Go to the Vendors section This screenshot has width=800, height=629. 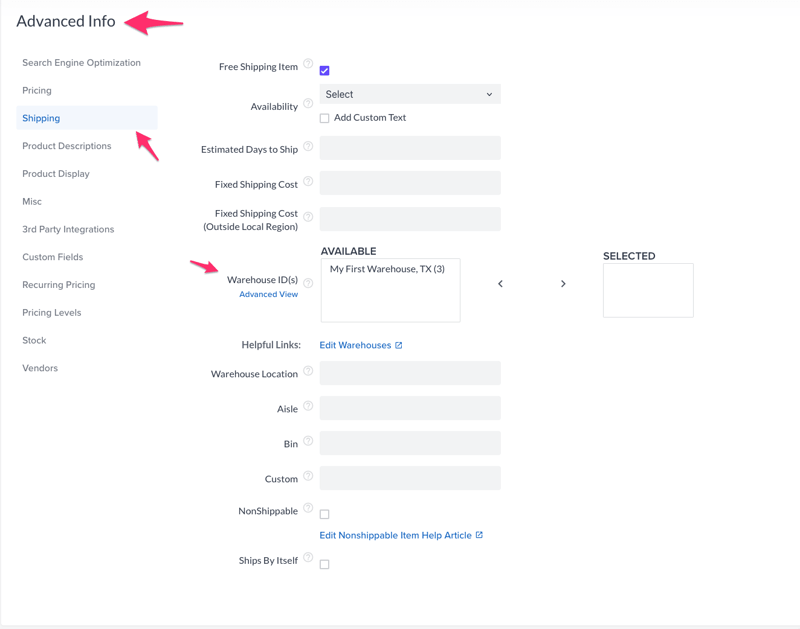coord(40,368)
